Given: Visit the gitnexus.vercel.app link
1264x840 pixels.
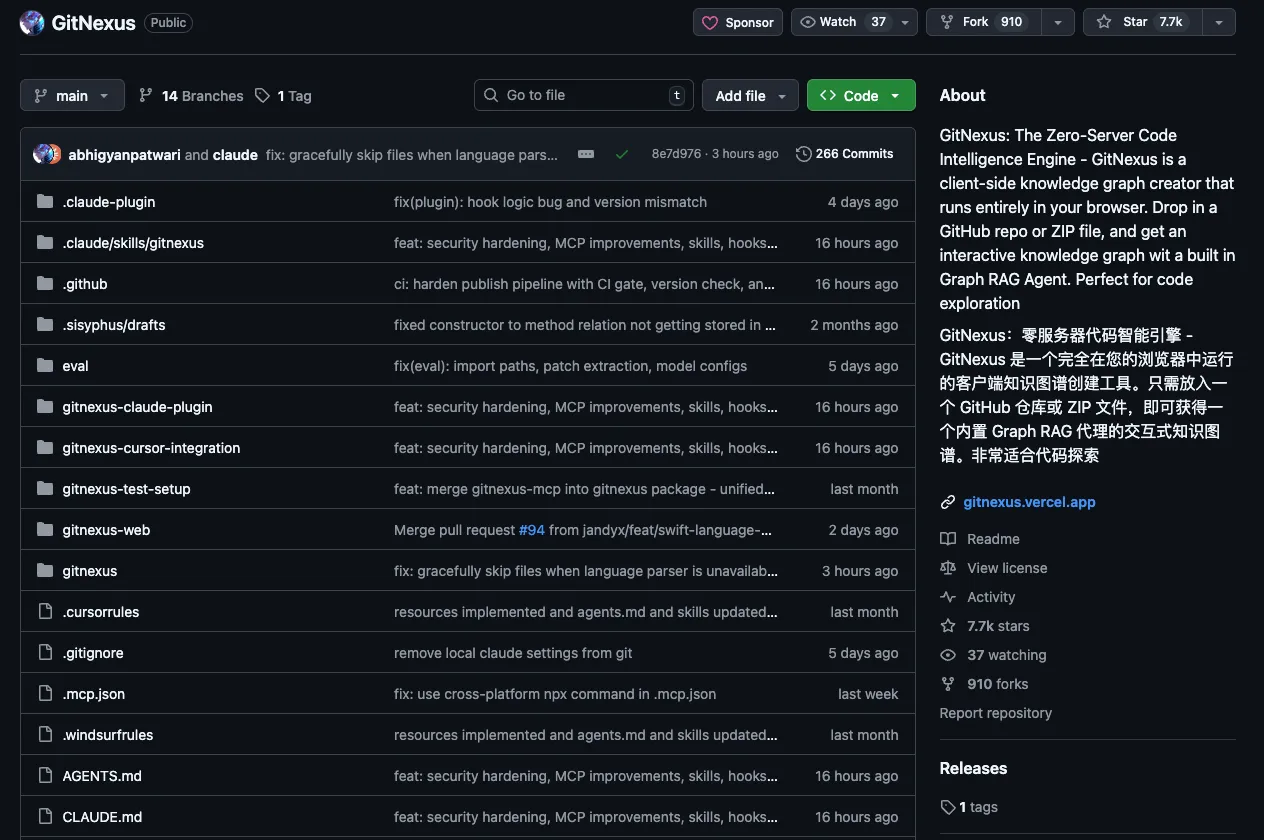Looking at the screenshot, I should [1029, 502].
